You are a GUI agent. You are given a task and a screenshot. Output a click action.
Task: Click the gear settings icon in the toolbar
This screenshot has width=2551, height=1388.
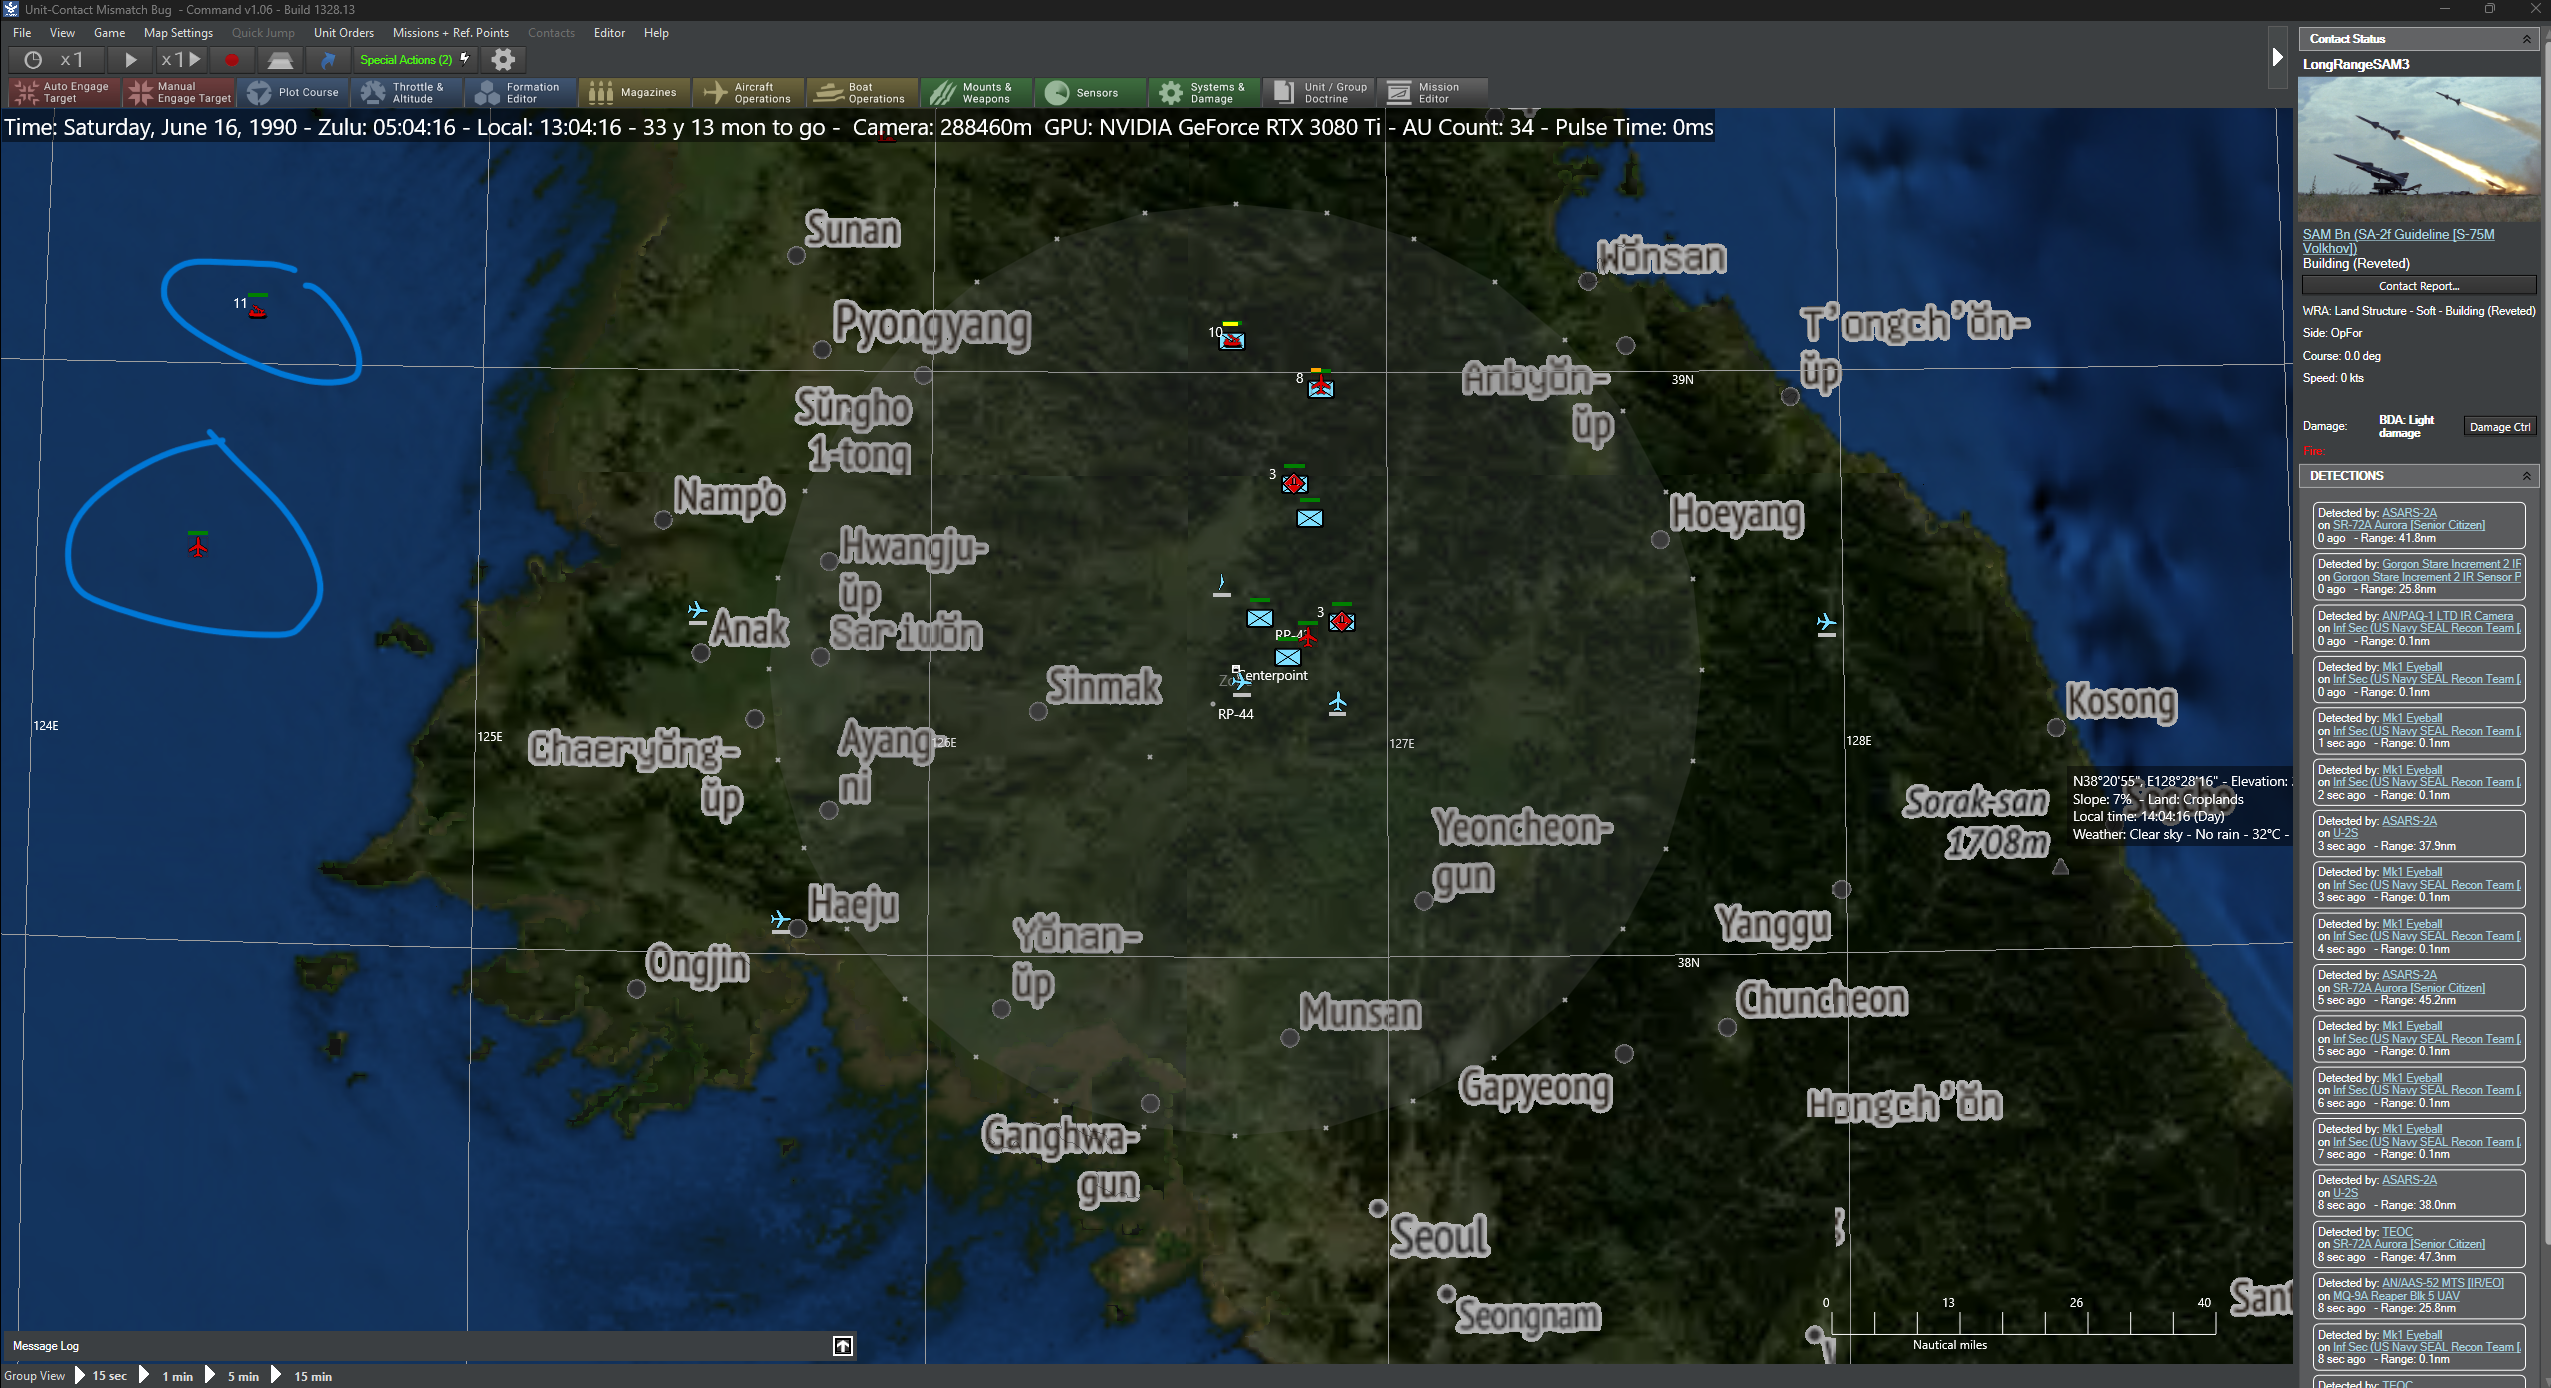[x=503, y=60]
